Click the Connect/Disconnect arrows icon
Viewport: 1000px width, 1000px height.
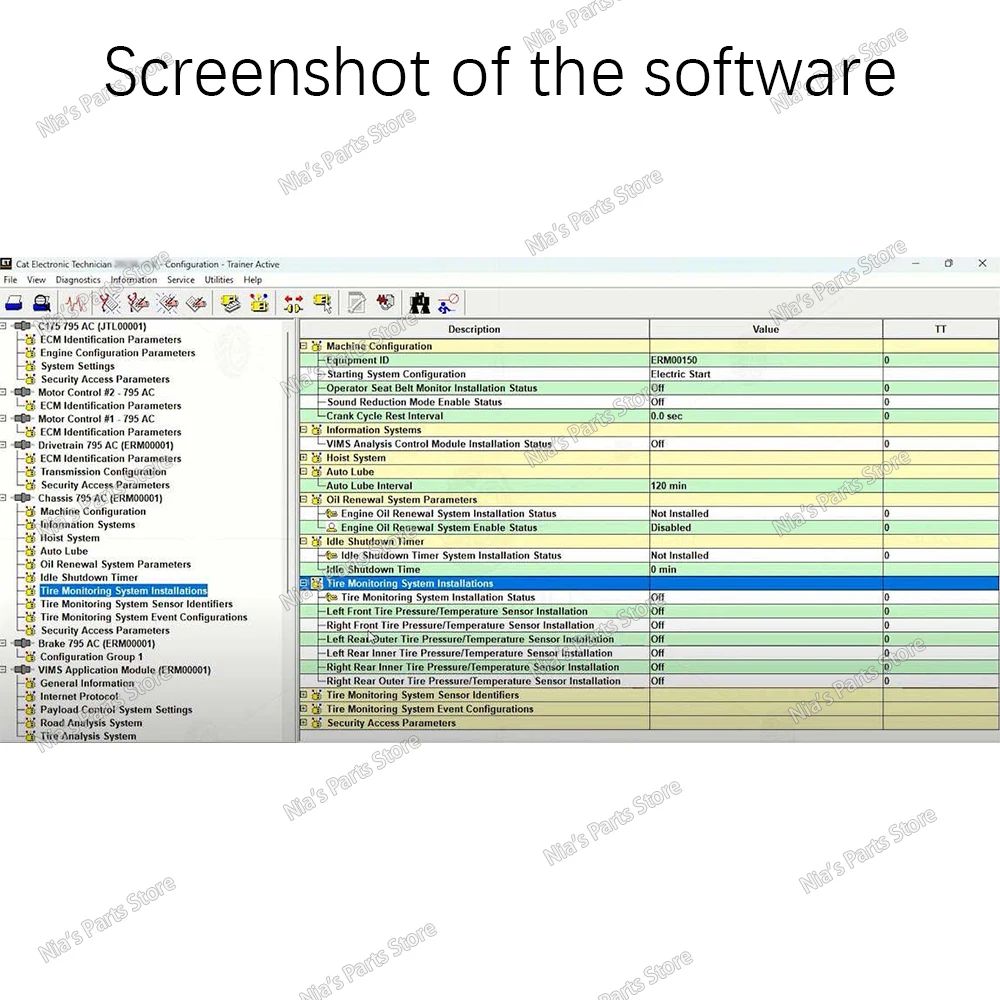pos(293,303)
